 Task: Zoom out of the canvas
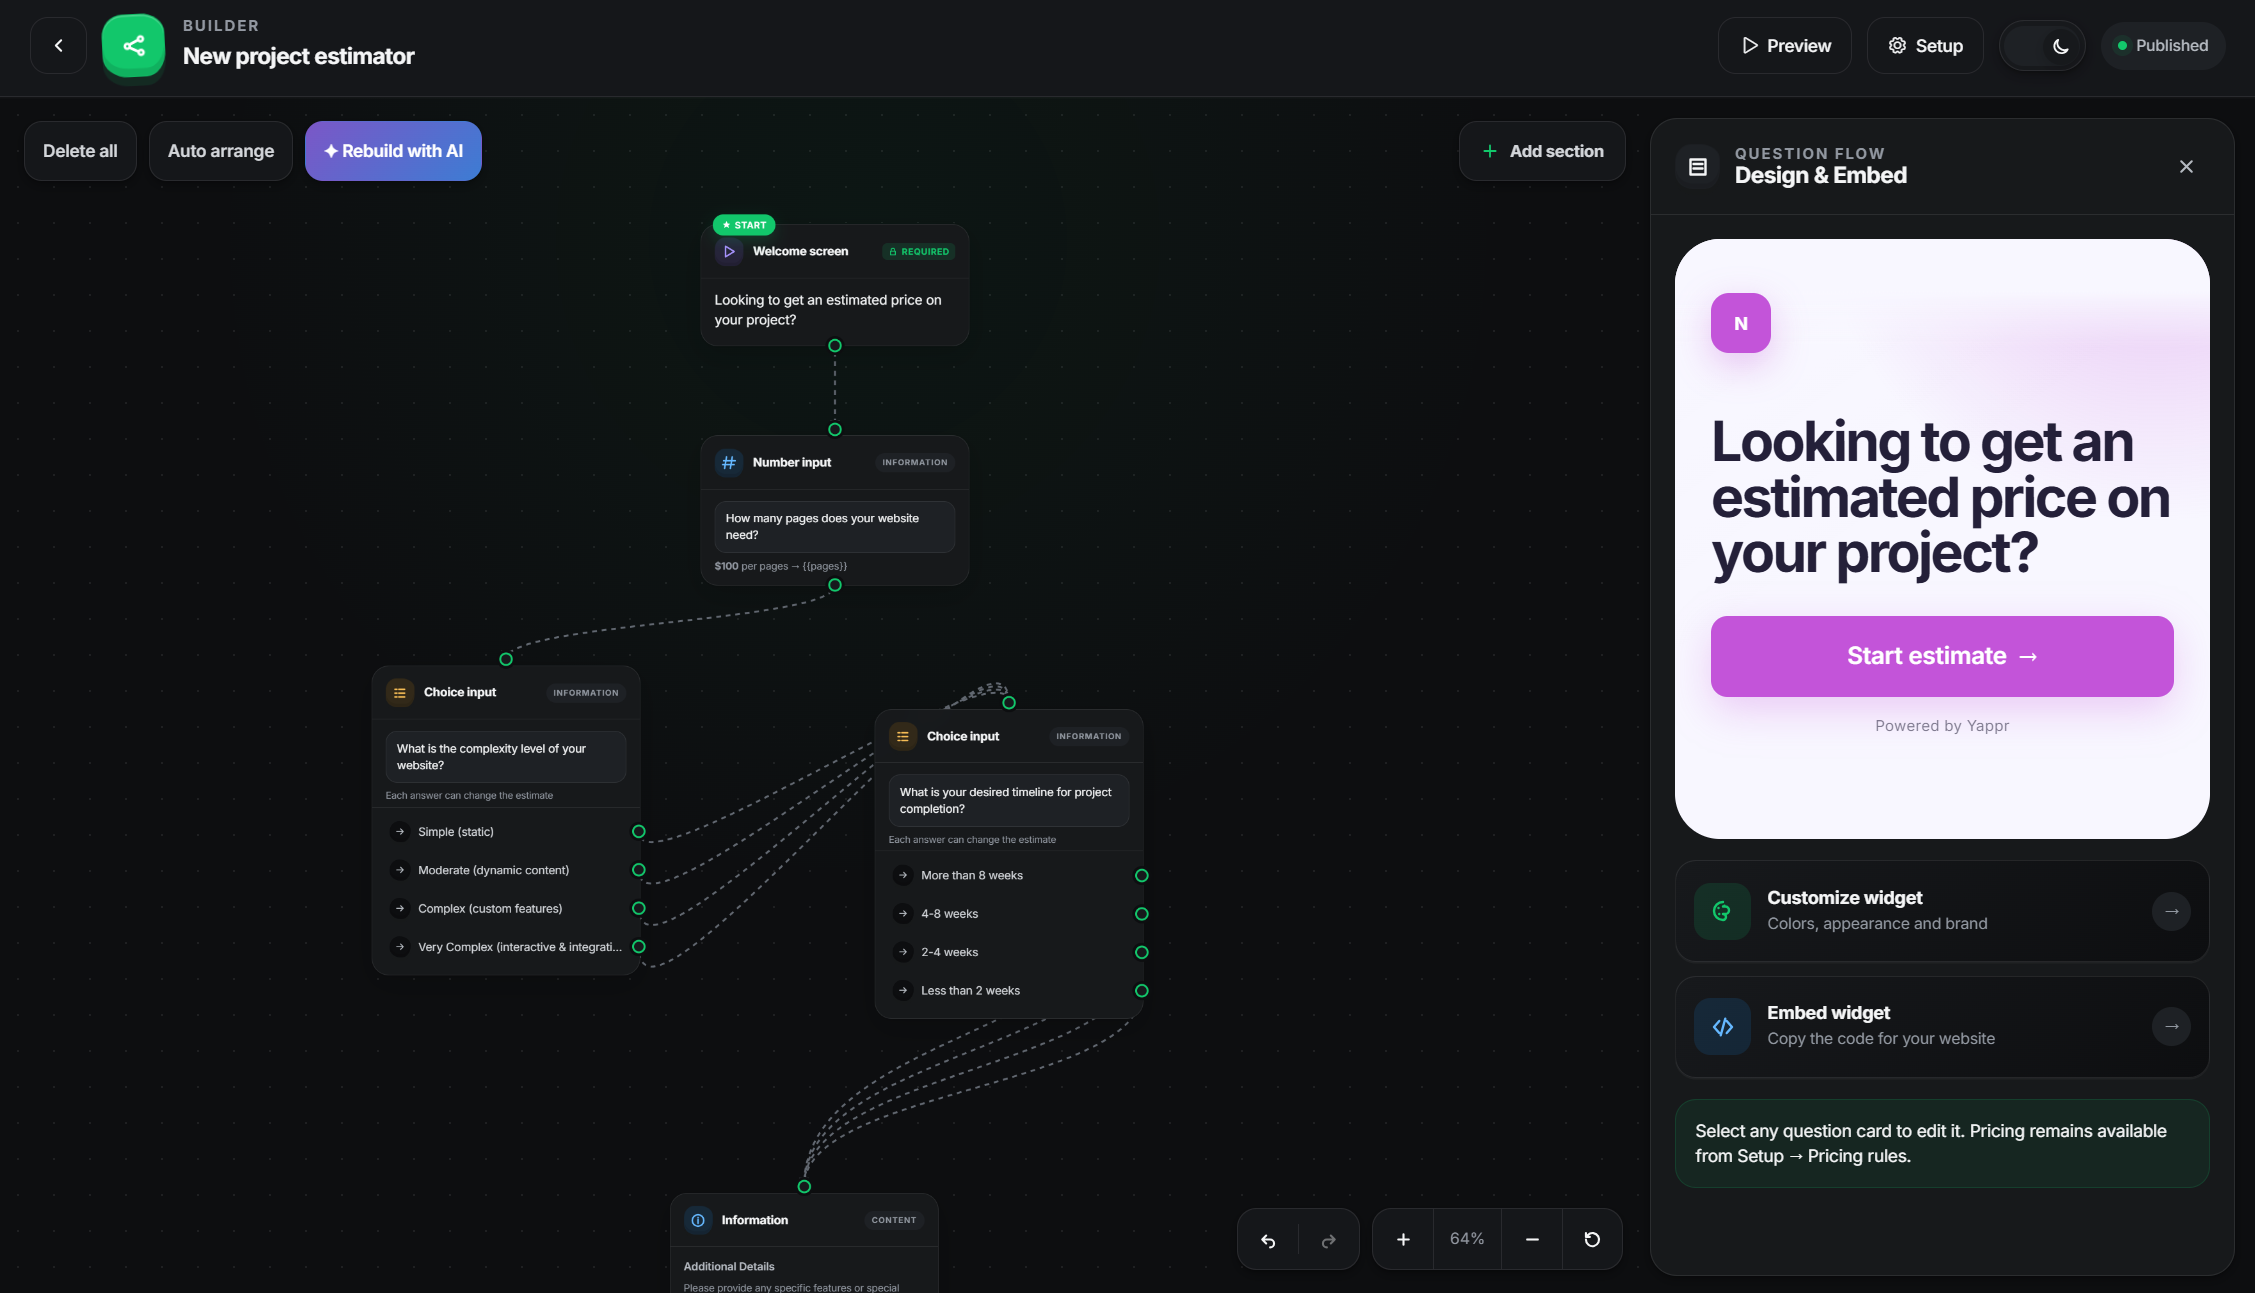(x=1532, y=1240)
